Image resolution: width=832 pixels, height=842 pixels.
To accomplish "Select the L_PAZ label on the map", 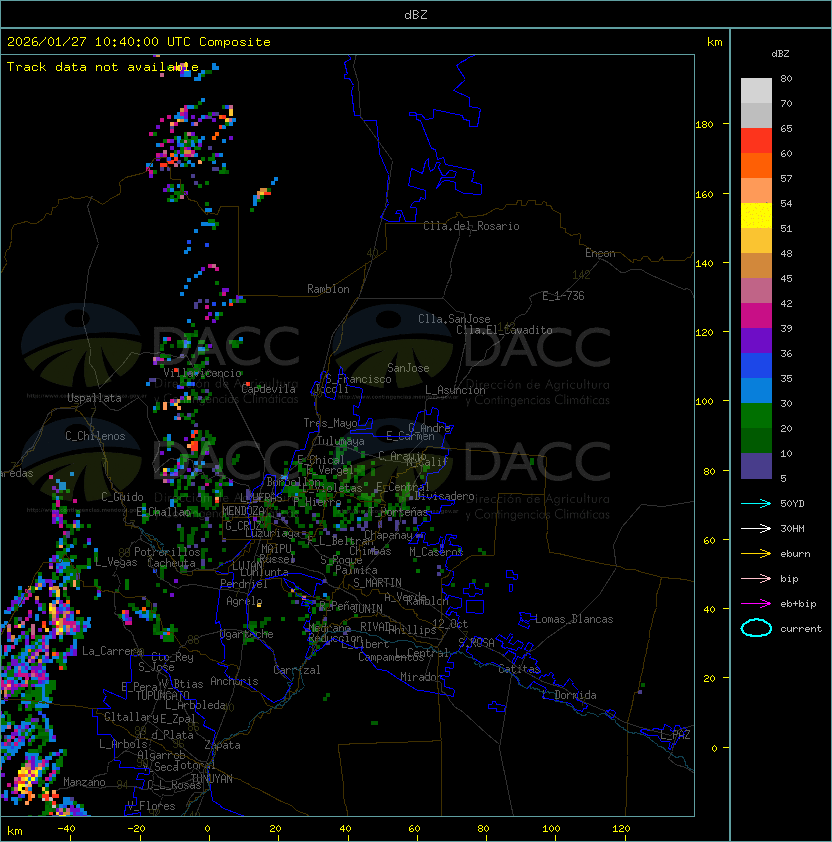I will (675, 735).
